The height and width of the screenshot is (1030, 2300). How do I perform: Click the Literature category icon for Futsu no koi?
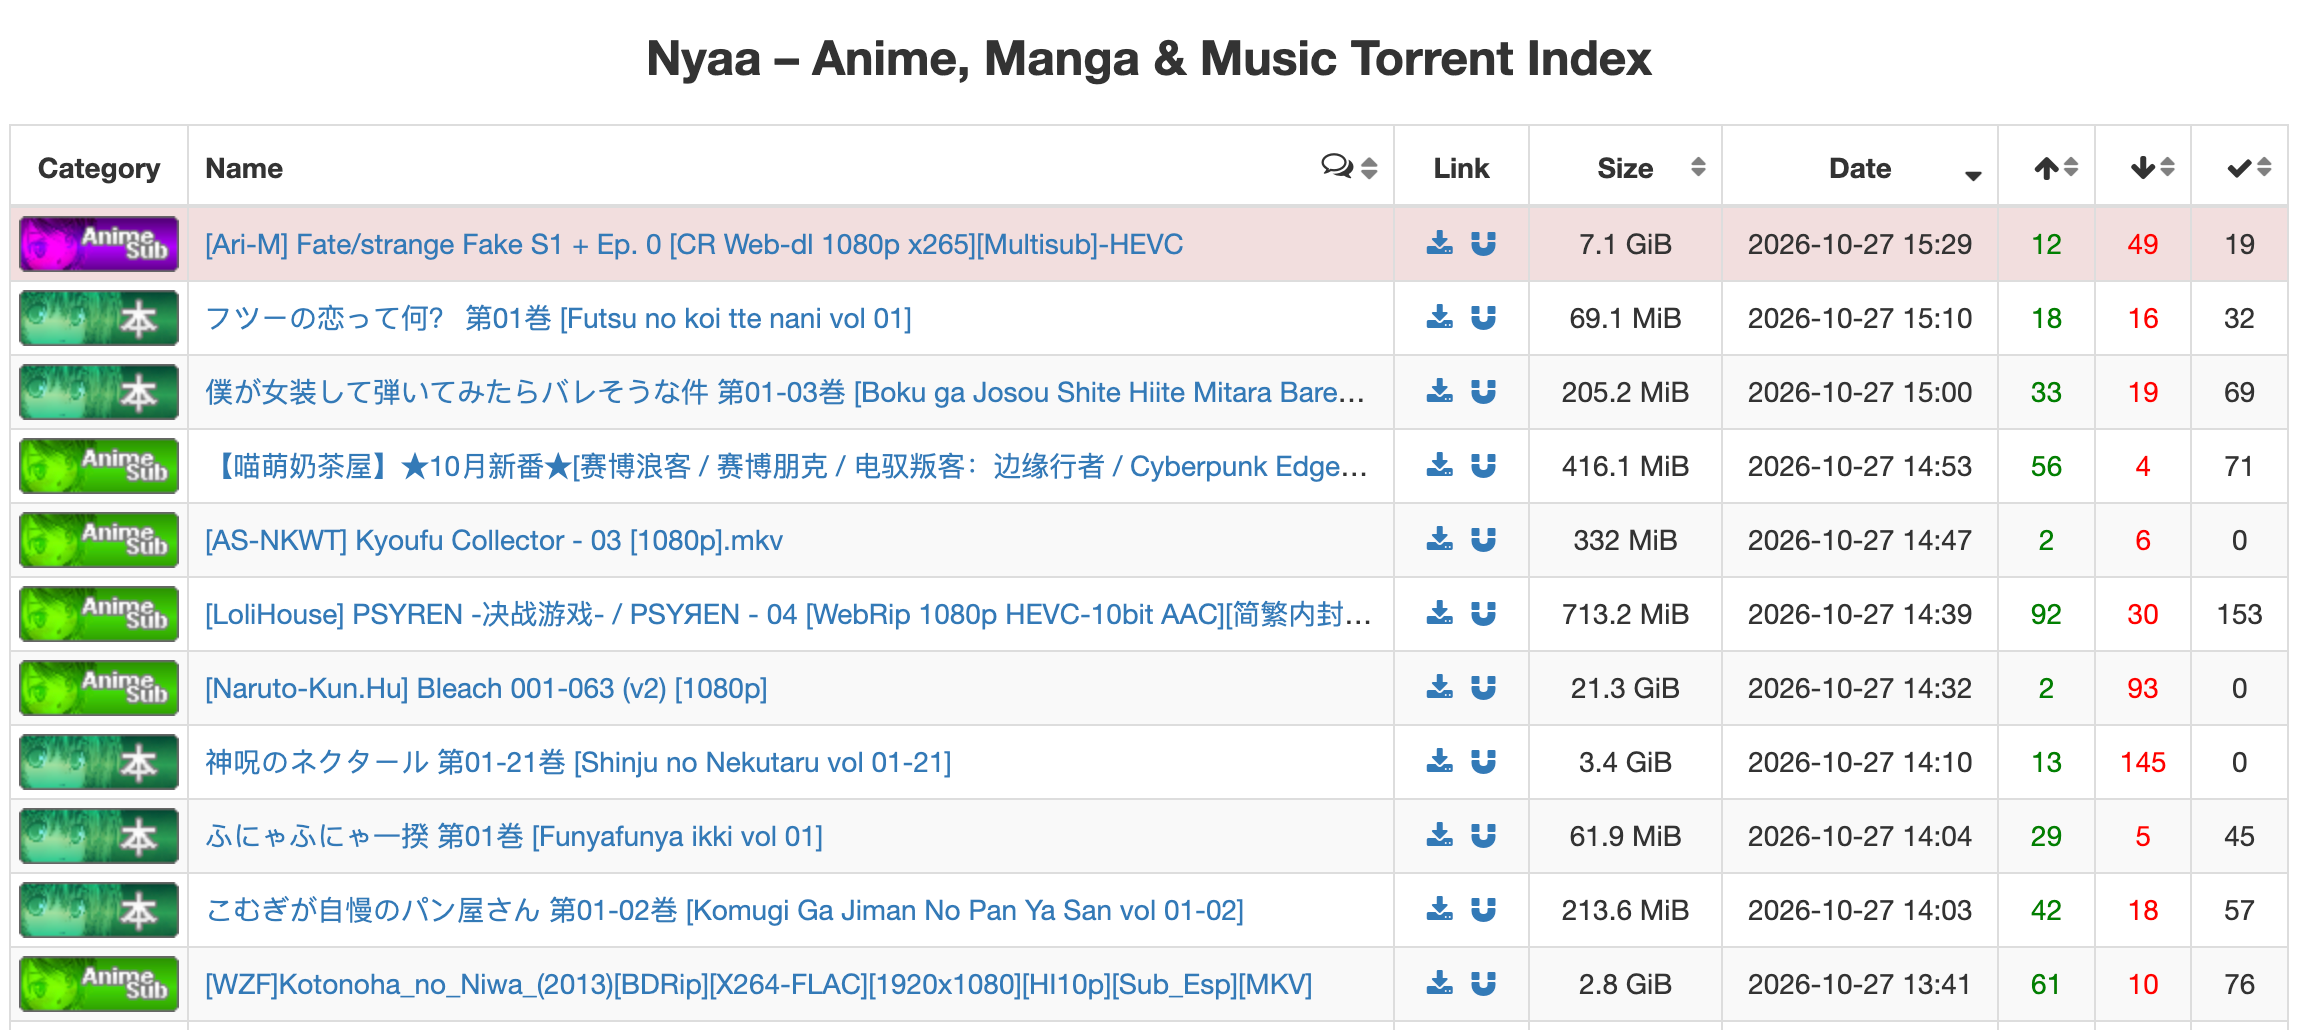click(99, 318)
